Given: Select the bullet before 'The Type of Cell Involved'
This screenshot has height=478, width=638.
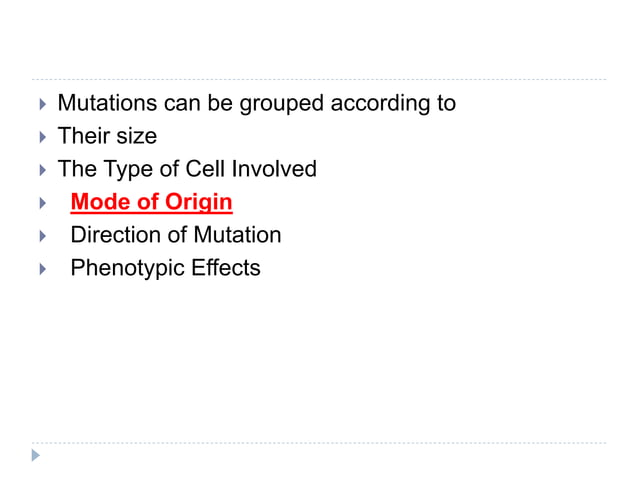Looking at the screenshot, I should click(x=38, y=169).
